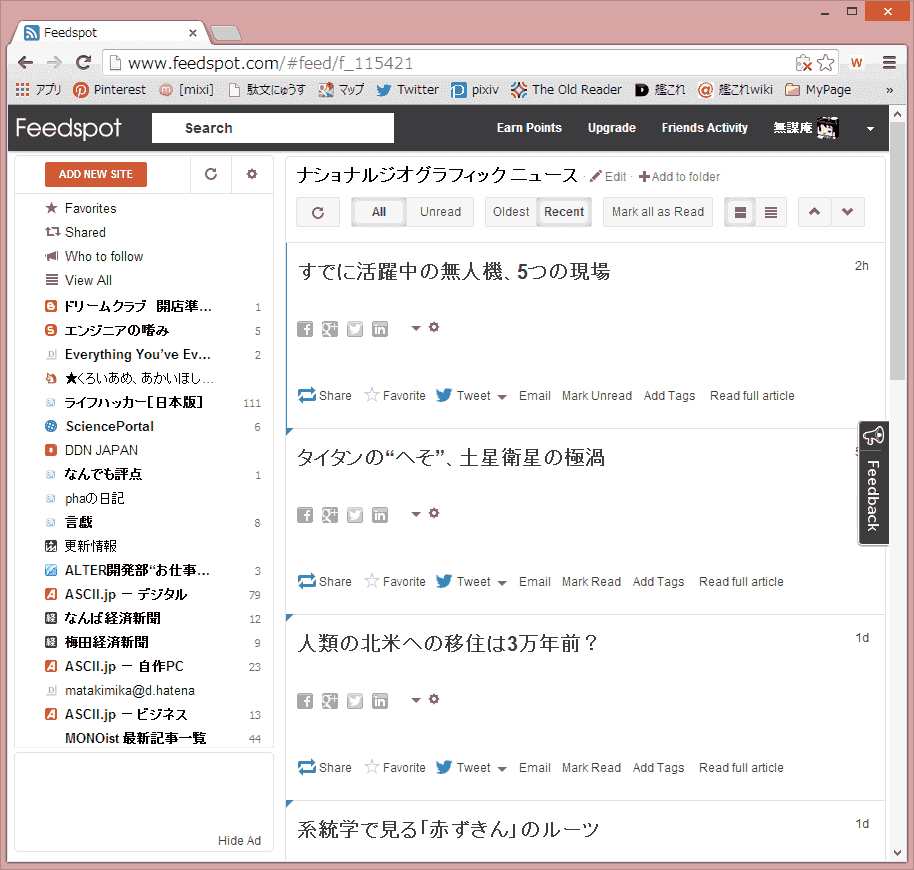
Task: Share first article on Google Plus
Action: pyautogui.click(x=330, y=329)
